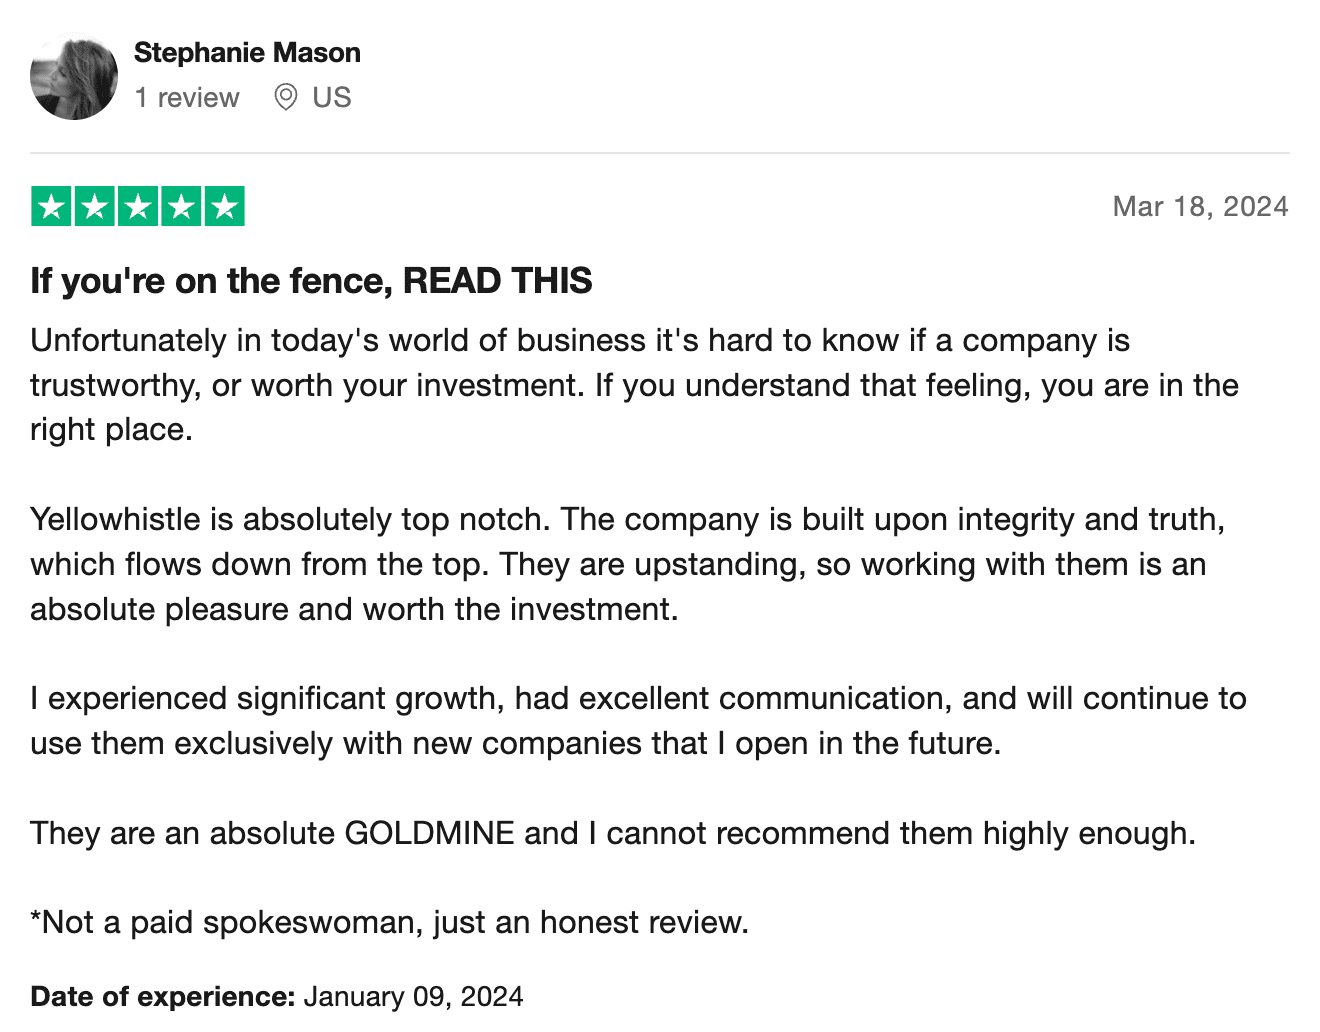The height and width of the screenshot is (1032, 1320).
Task: Click the "*Not a paid spokeswoman" line
Action: [x=389, y=922]
